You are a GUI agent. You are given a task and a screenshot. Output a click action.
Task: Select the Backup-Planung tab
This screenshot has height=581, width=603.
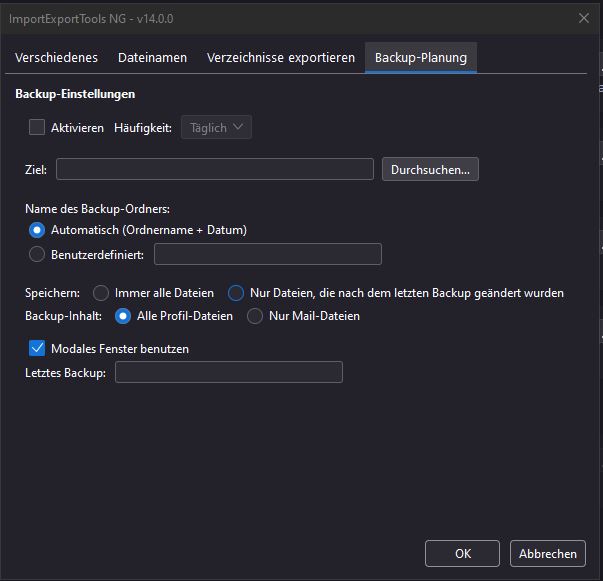pos(421,58)
